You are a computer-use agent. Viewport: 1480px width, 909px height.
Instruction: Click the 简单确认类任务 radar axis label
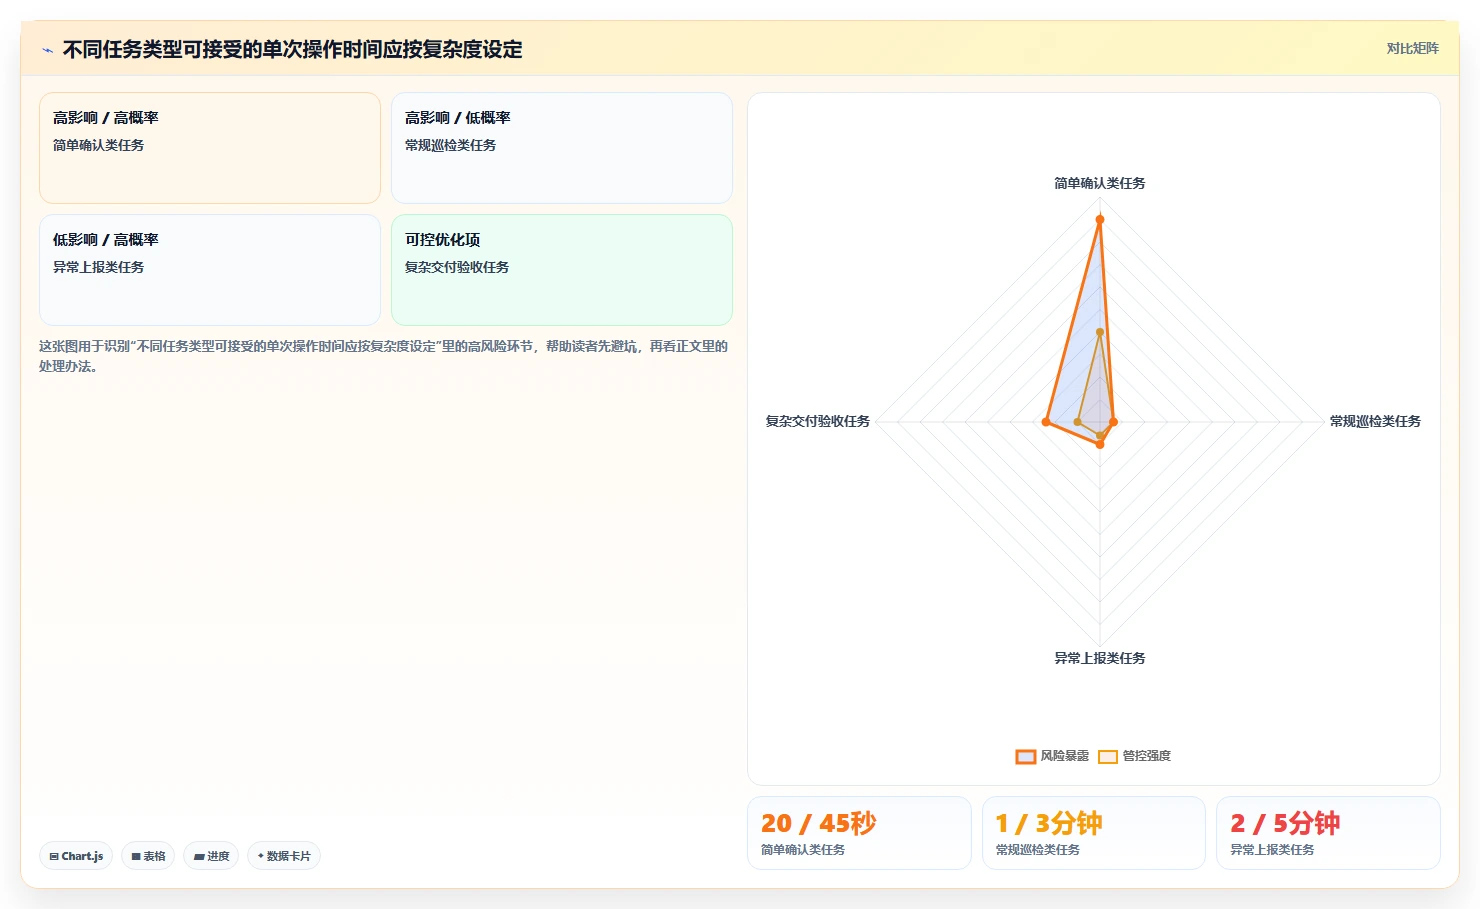1100,183
